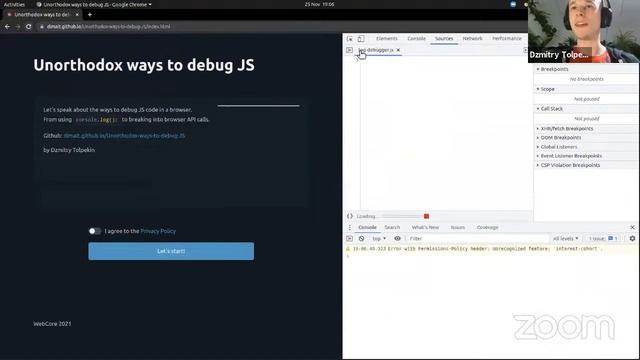This screenshot has width=640, height=360.
Task: Clear the console icon
Action: tap(362, 238)
